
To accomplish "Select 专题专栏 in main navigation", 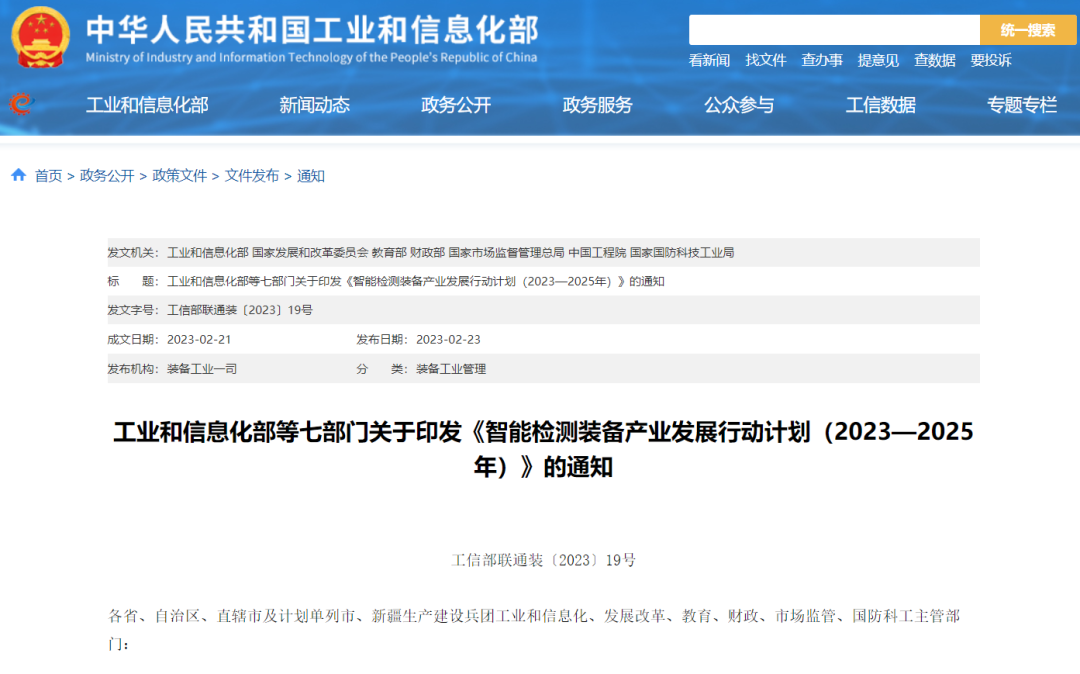I will 1022,105.
